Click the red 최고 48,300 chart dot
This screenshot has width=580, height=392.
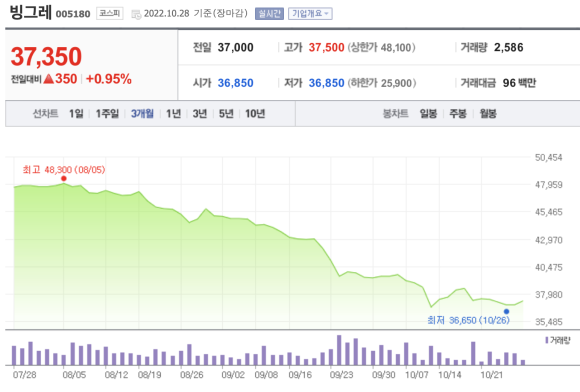pos(64,179)
